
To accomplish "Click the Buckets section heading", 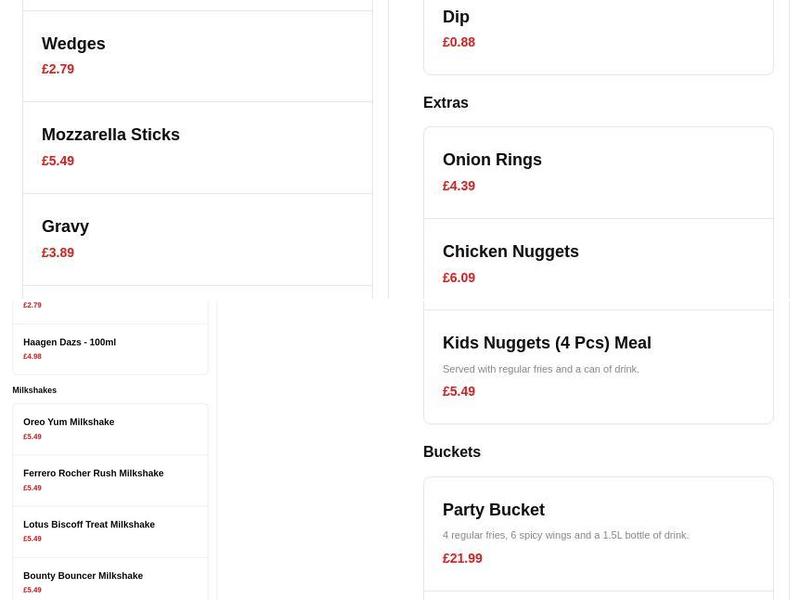I will [x=452, y=451].
